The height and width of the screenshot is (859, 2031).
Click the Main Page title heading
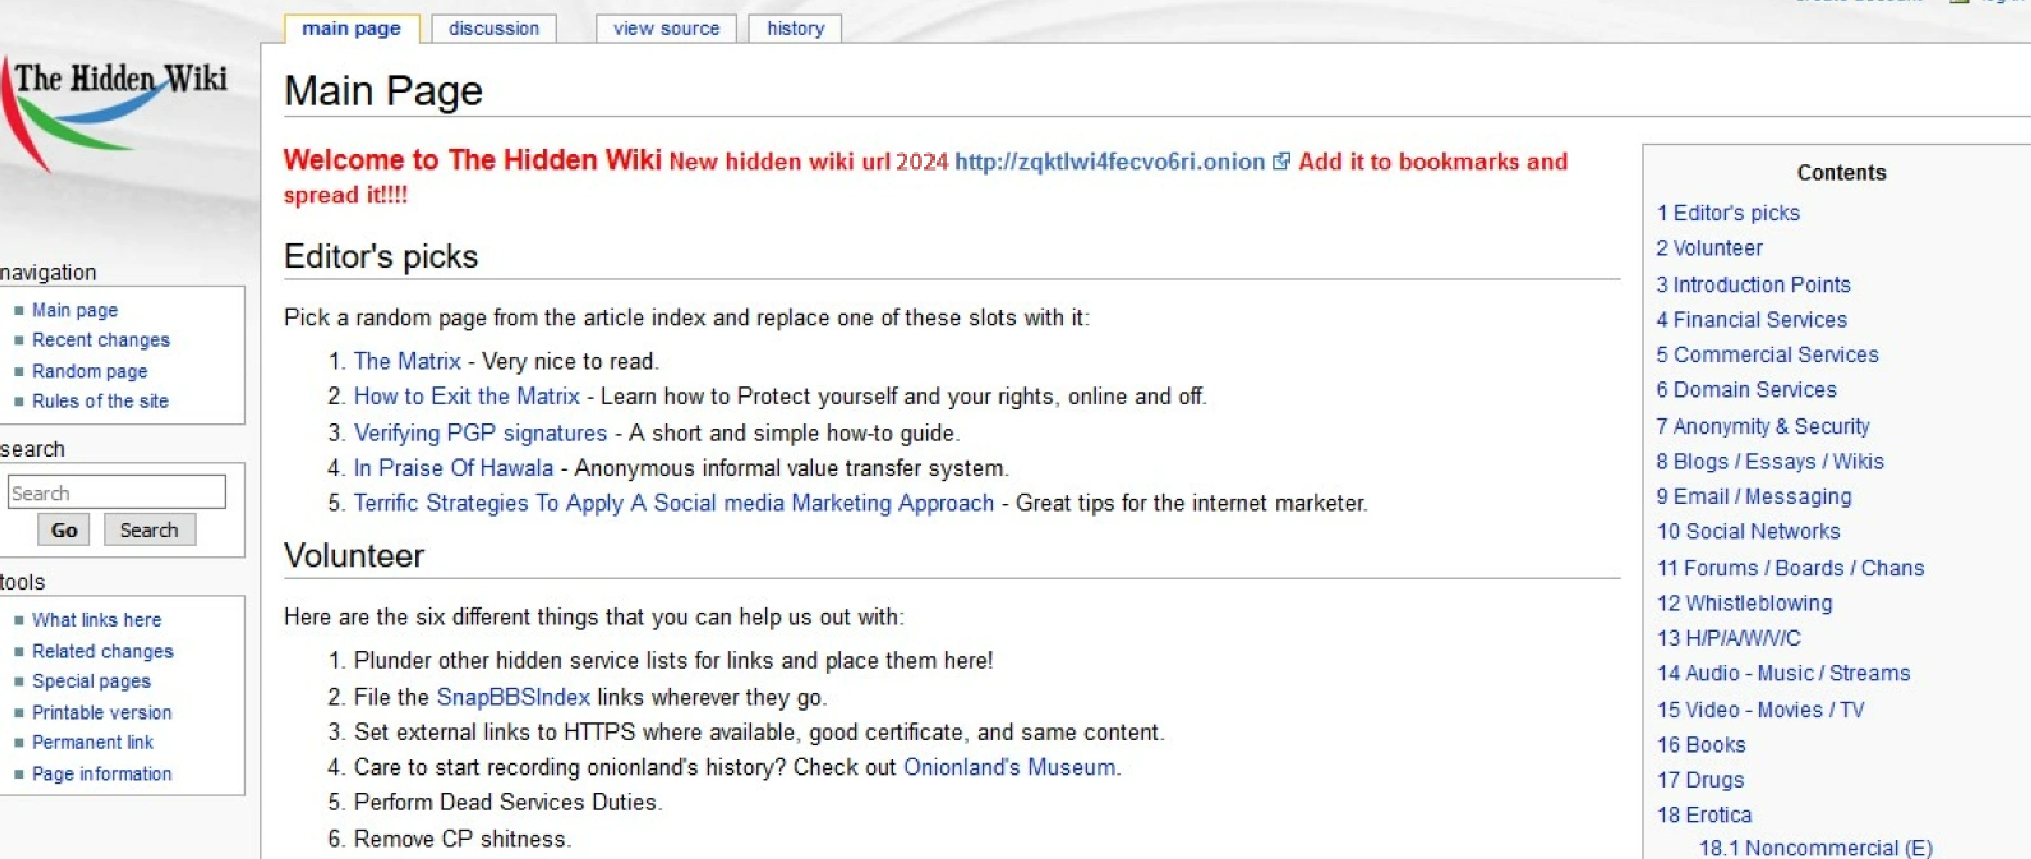[x=383, y=91]
